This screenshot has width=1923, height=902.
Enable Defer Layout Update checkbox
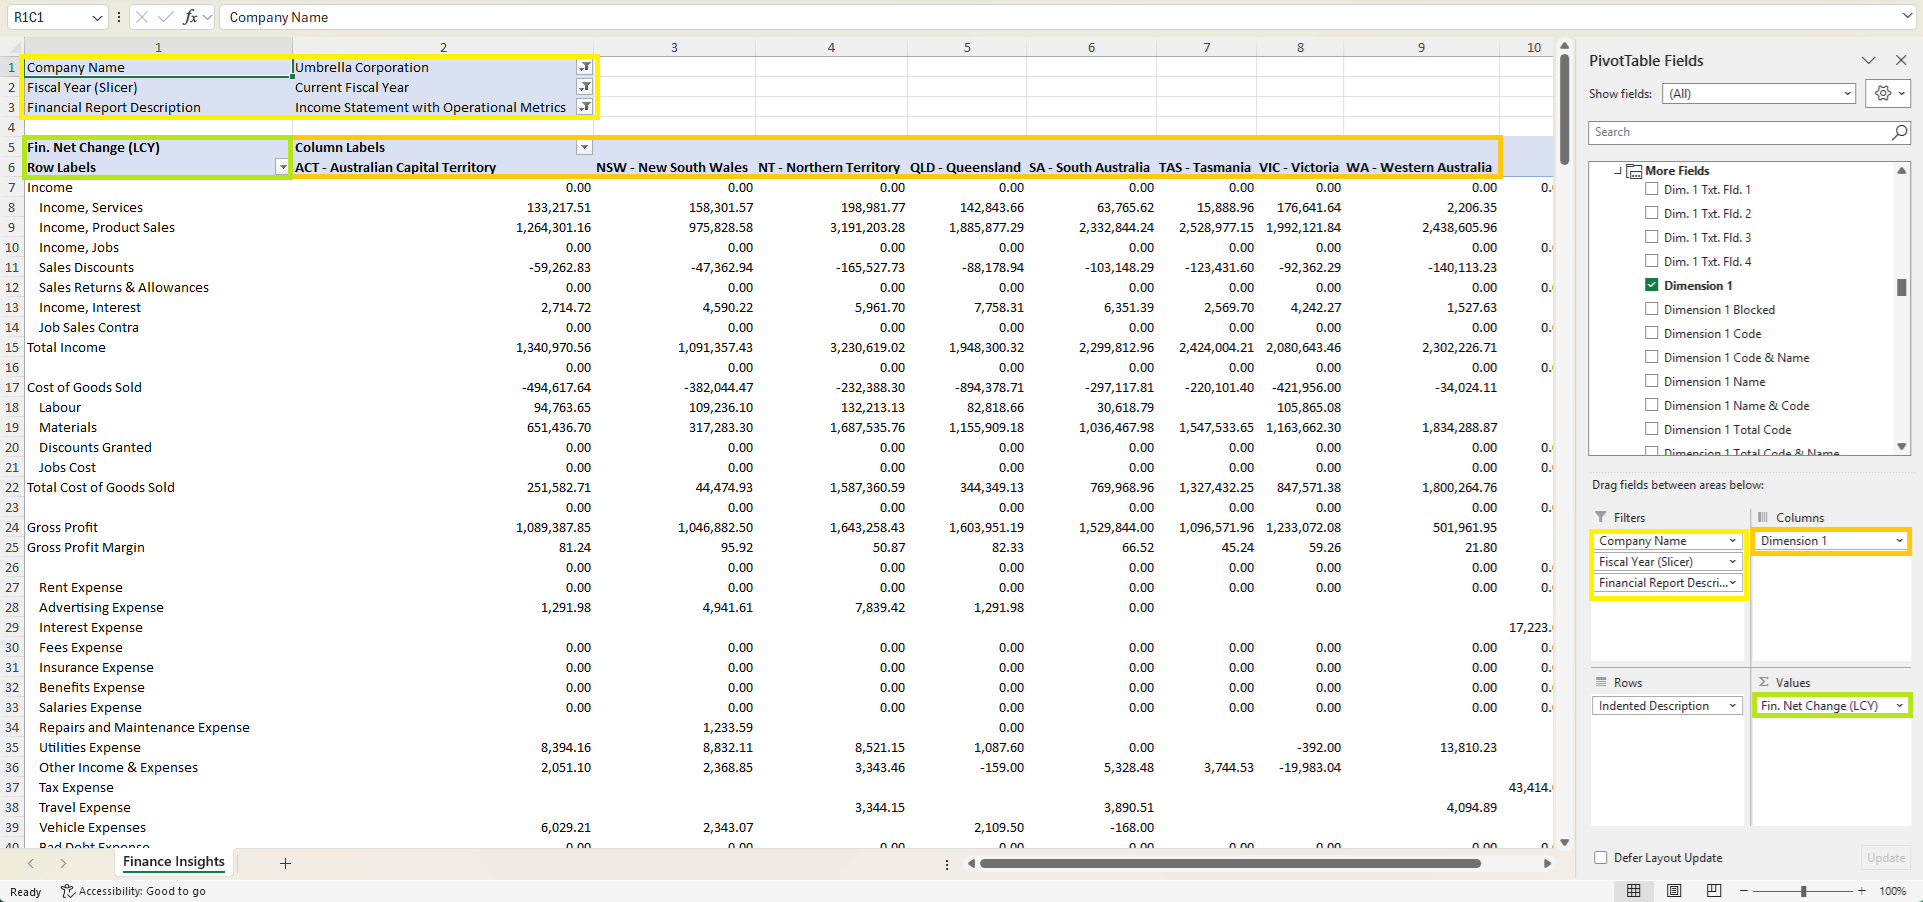click(1601, 857)
